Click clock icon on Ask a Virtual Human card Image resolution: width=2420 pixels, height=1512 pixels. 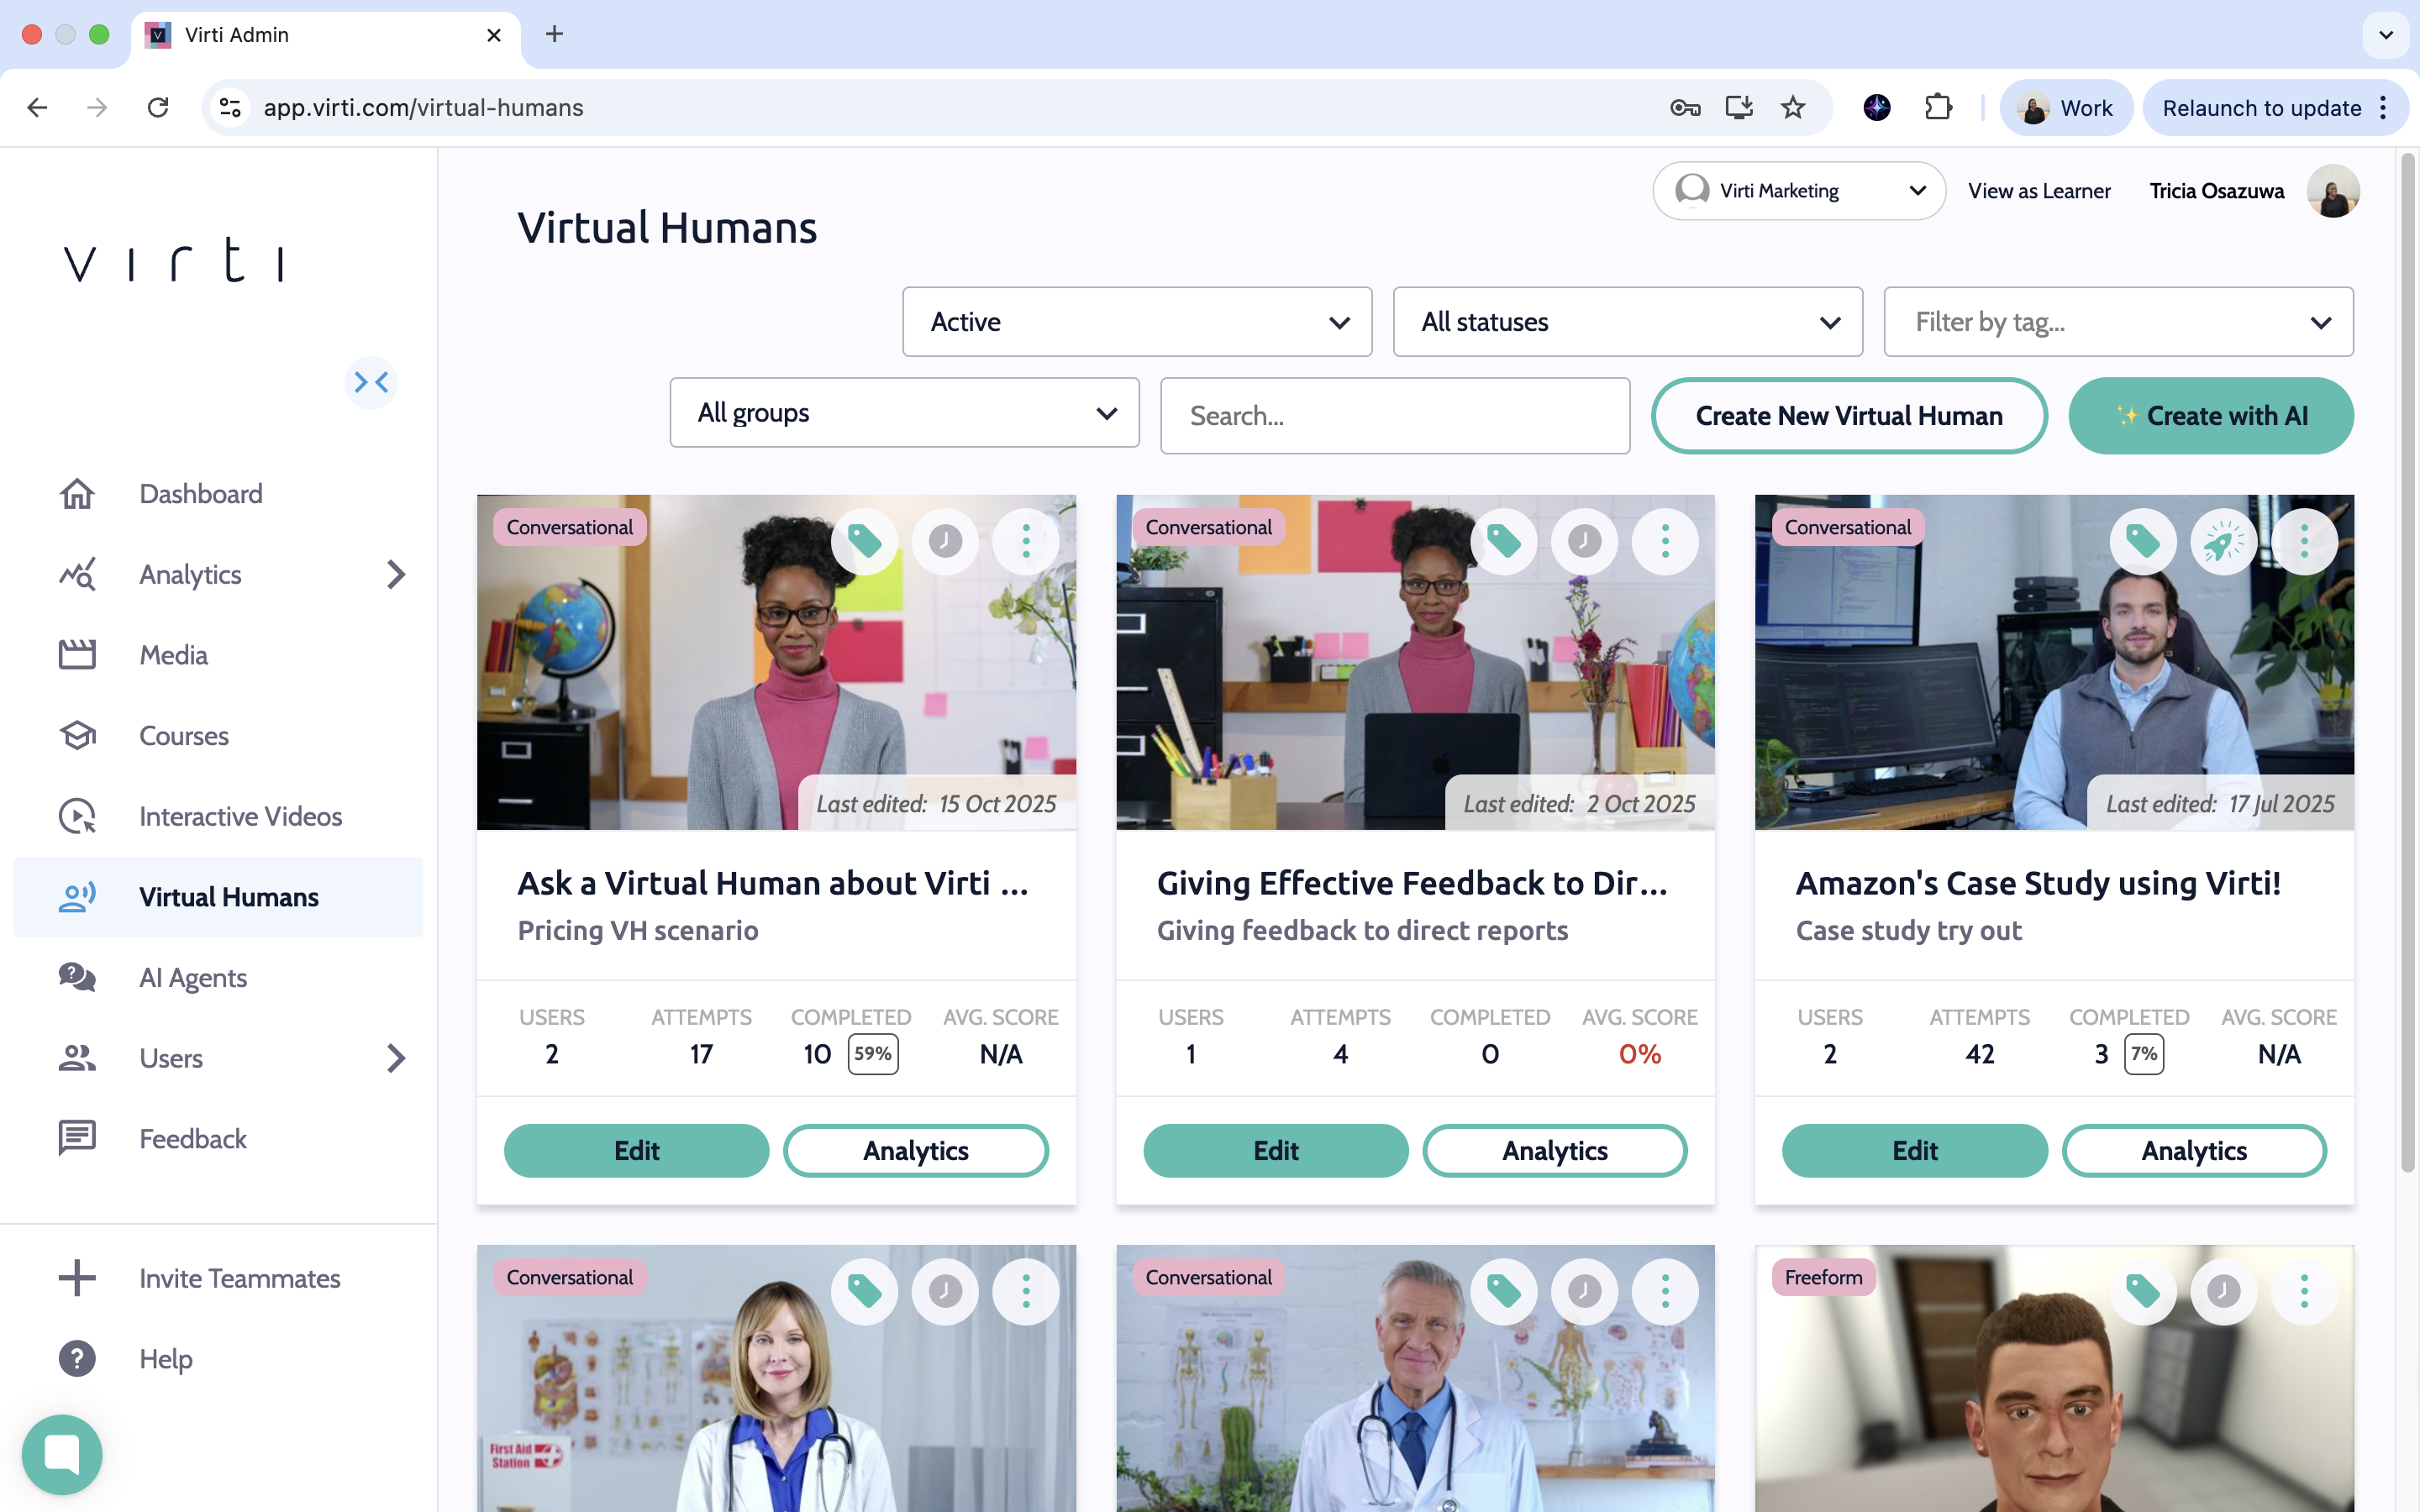(945, 542)
